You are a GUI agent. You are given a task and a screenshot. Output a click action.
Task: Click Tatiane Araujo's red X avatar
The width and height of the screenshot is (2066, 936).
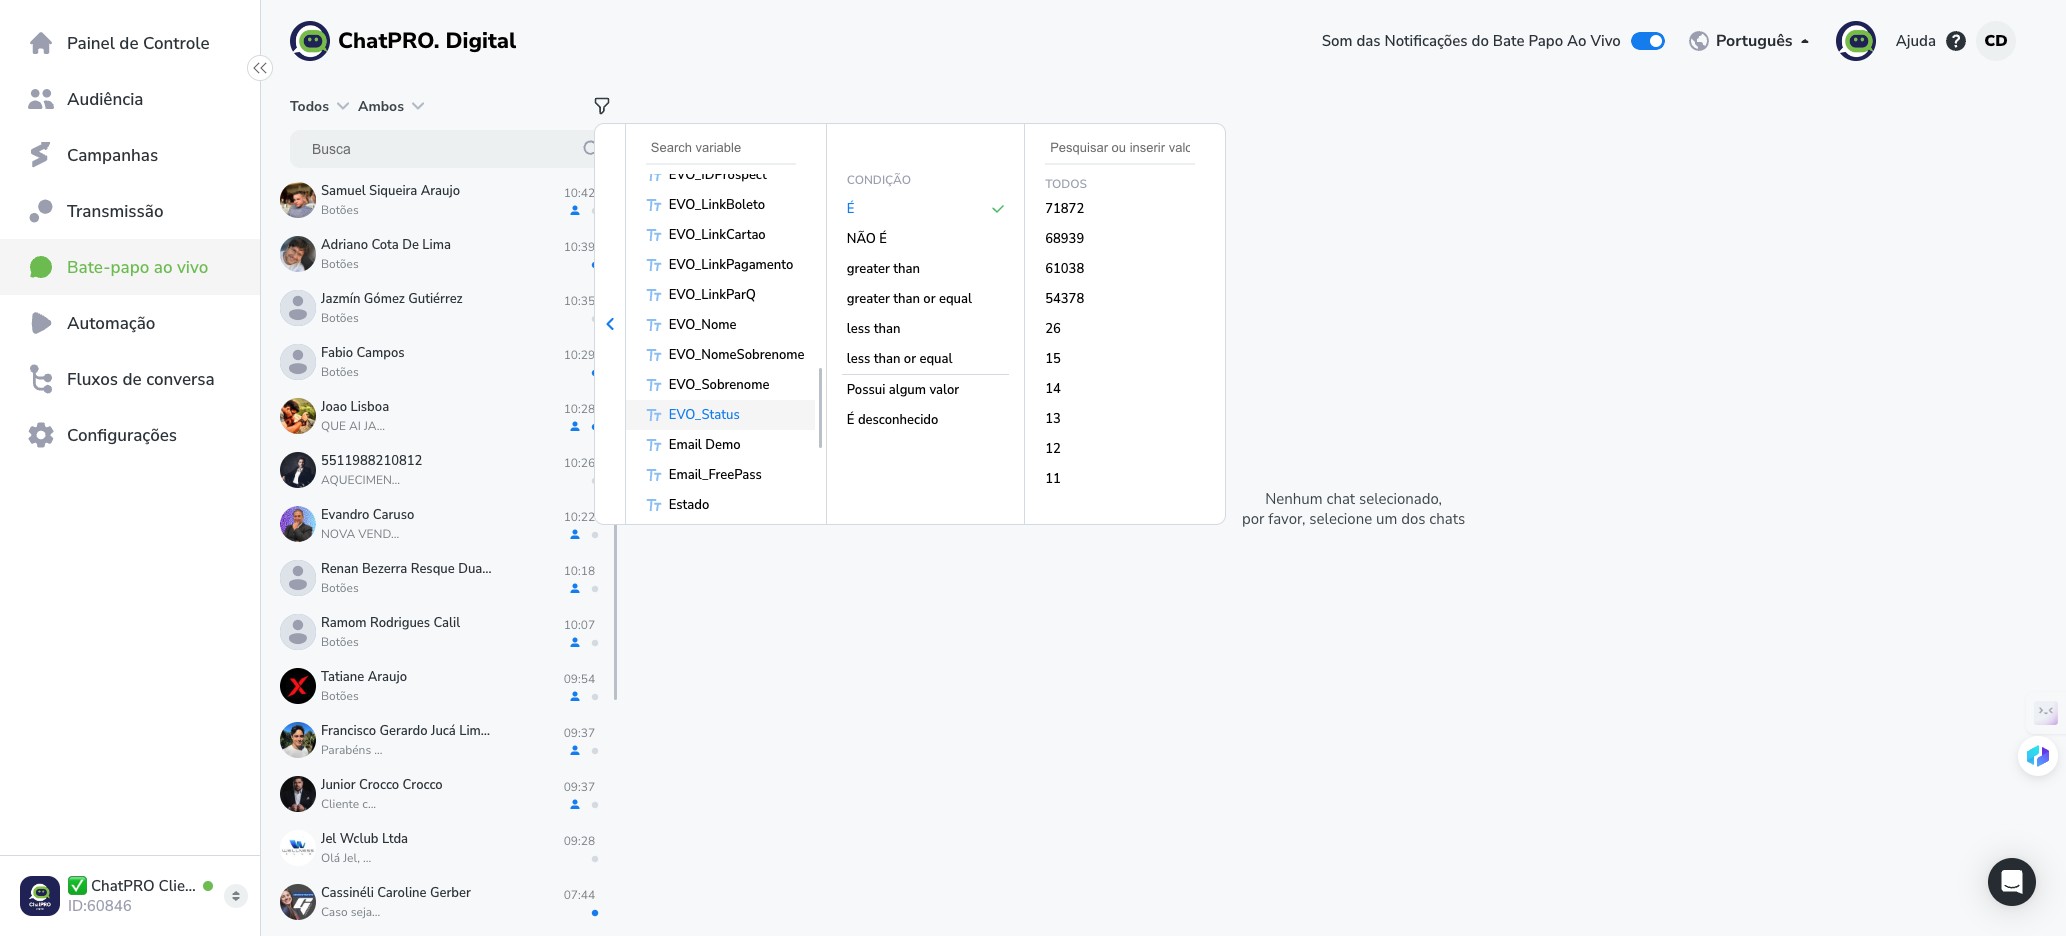(x=298, y=686)
